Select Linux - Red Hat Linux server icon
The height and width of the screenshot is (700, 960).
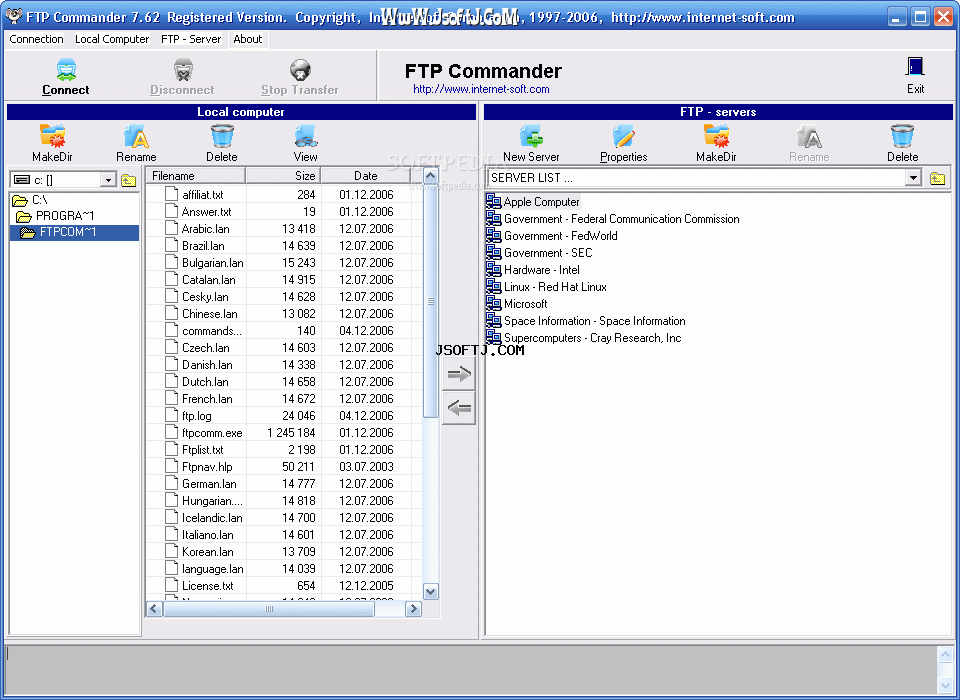493,287
